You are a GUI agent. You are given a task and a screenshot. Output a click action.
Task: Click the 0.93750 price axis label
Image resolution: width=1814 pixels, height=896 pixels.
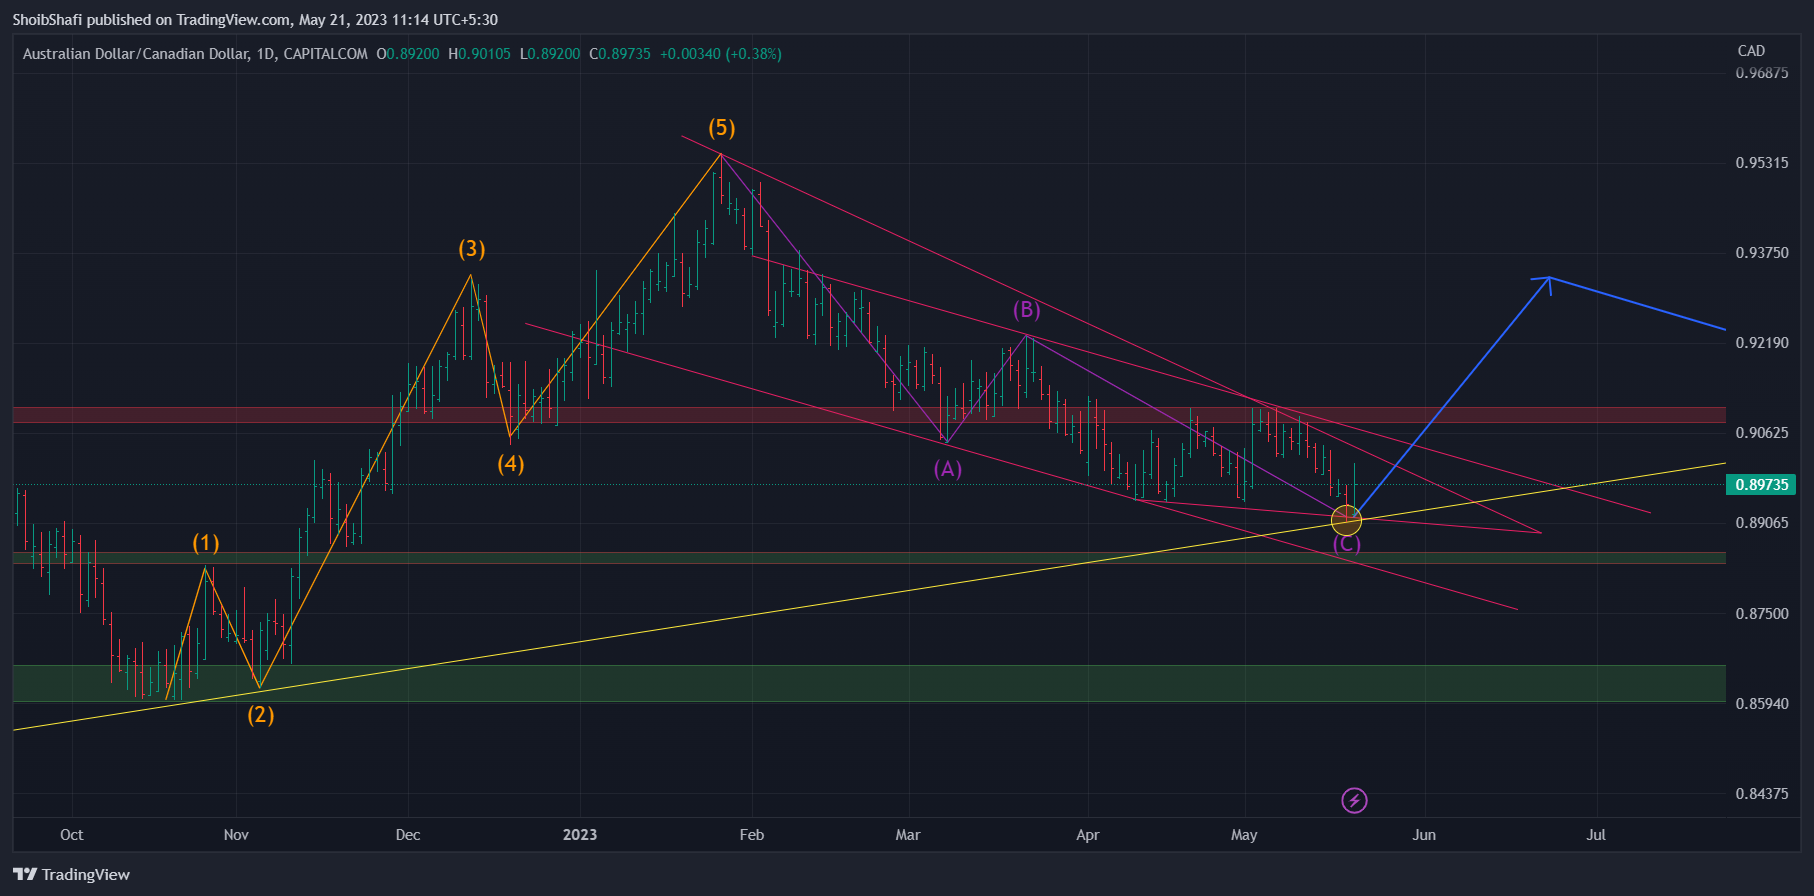pos(1762,253)
